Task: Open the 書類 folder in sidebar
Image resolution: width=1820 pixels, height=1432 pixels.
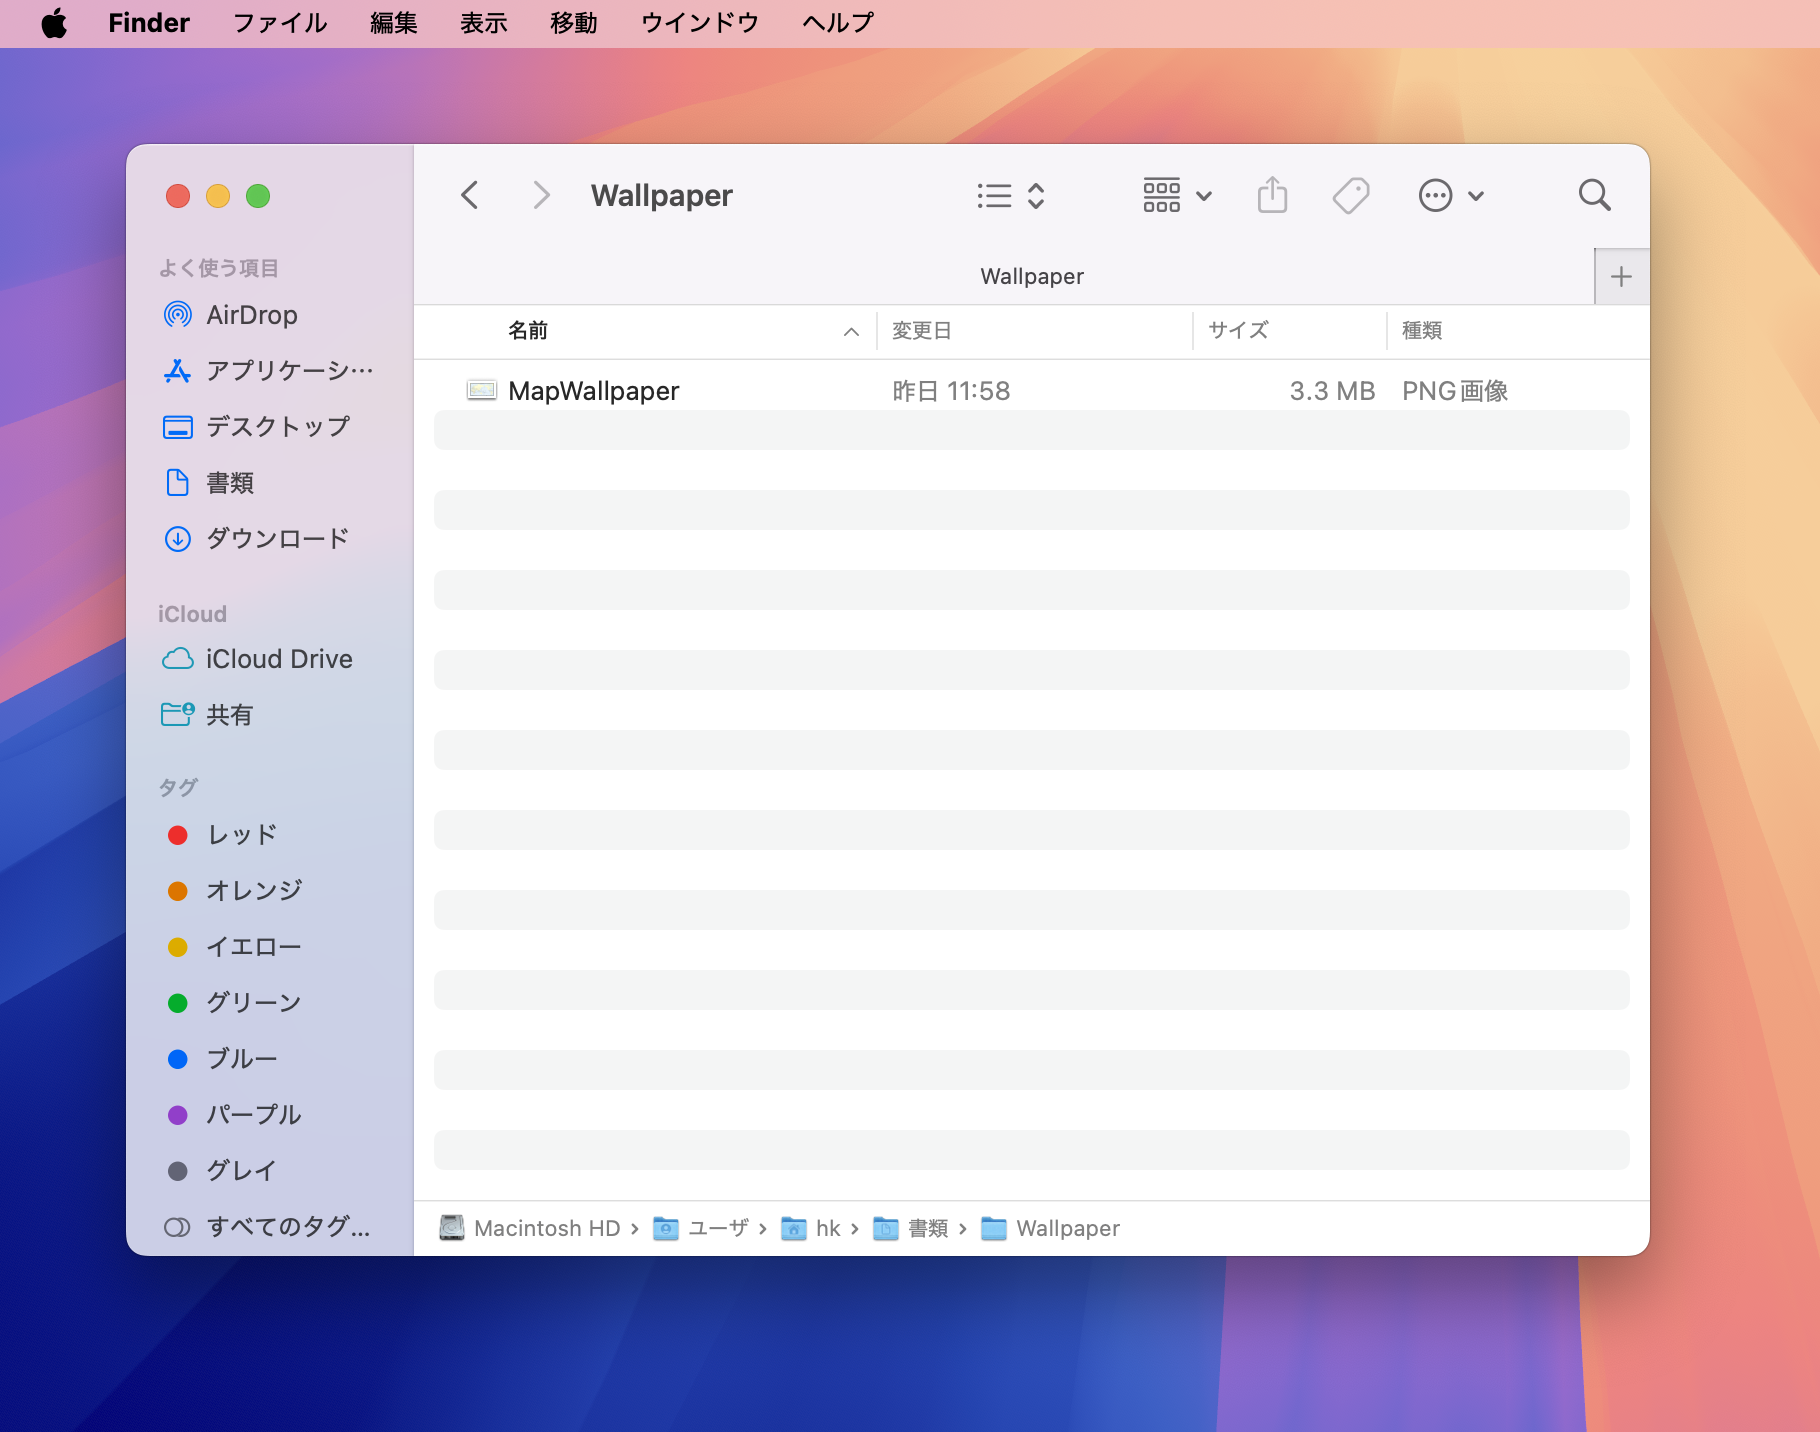Action: [x=232, y=482]
